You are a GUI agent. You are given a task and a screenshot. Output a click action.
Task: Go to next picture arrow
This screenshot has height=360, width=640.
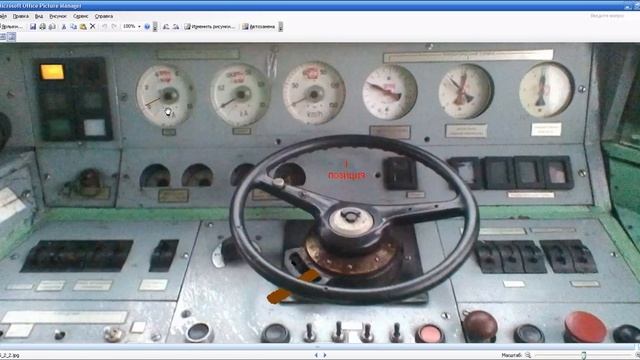click(x=325, y=355)
